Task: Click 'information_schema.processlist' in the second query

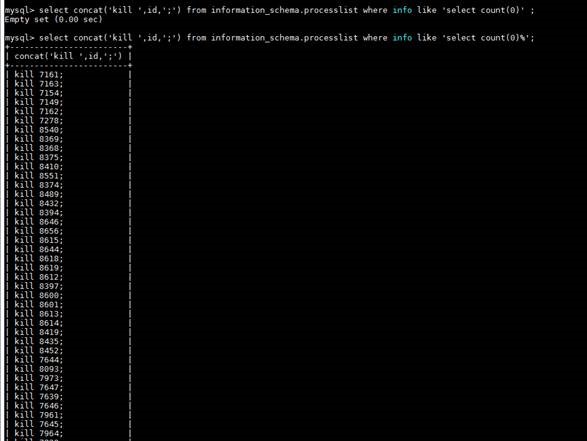Action: [284, 38]
